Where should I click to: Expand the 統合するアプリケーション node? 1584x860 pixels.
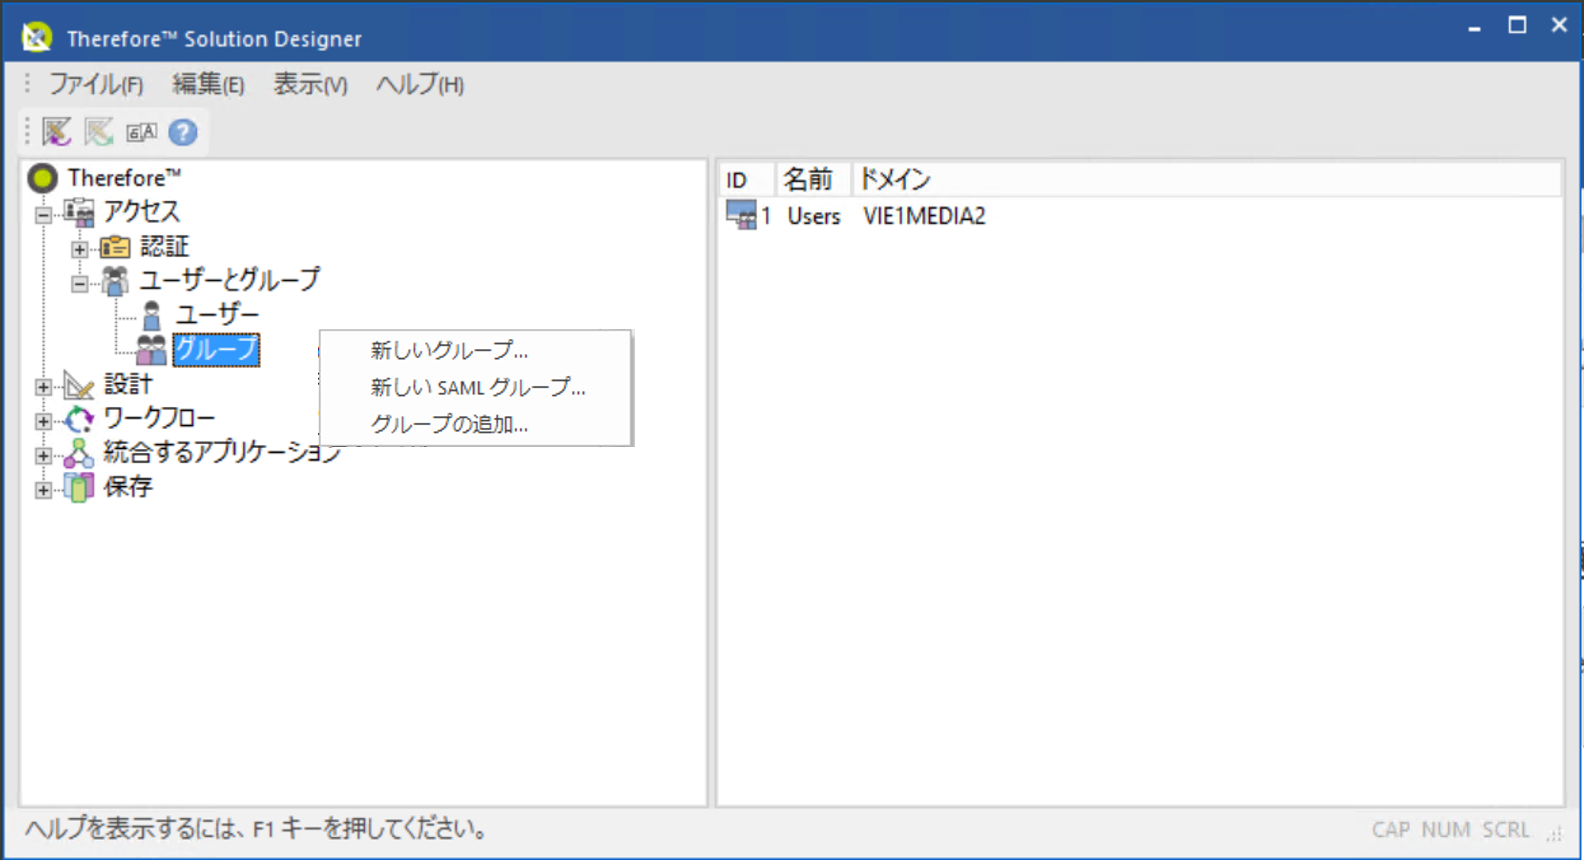coord(43,455)
